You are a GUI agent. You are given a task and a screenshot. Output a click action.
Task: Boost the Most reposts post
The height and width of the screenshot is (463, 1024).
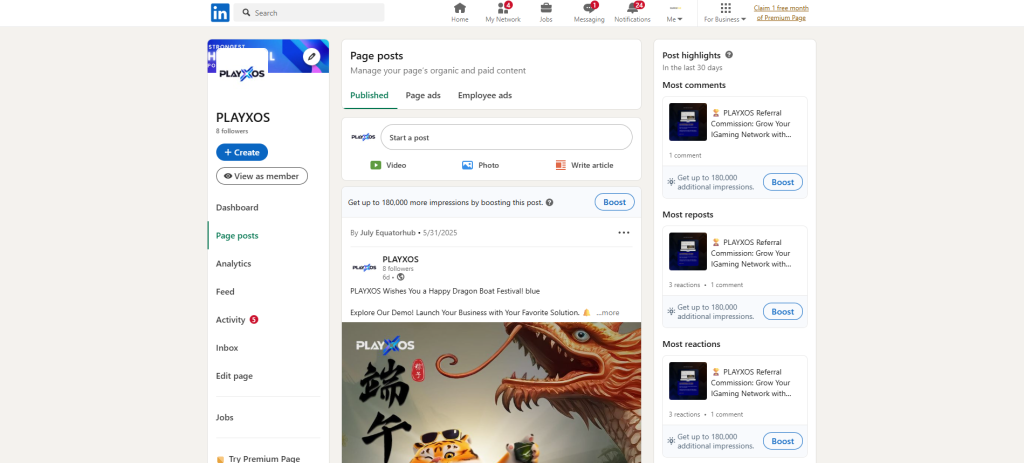pos(782,311)
